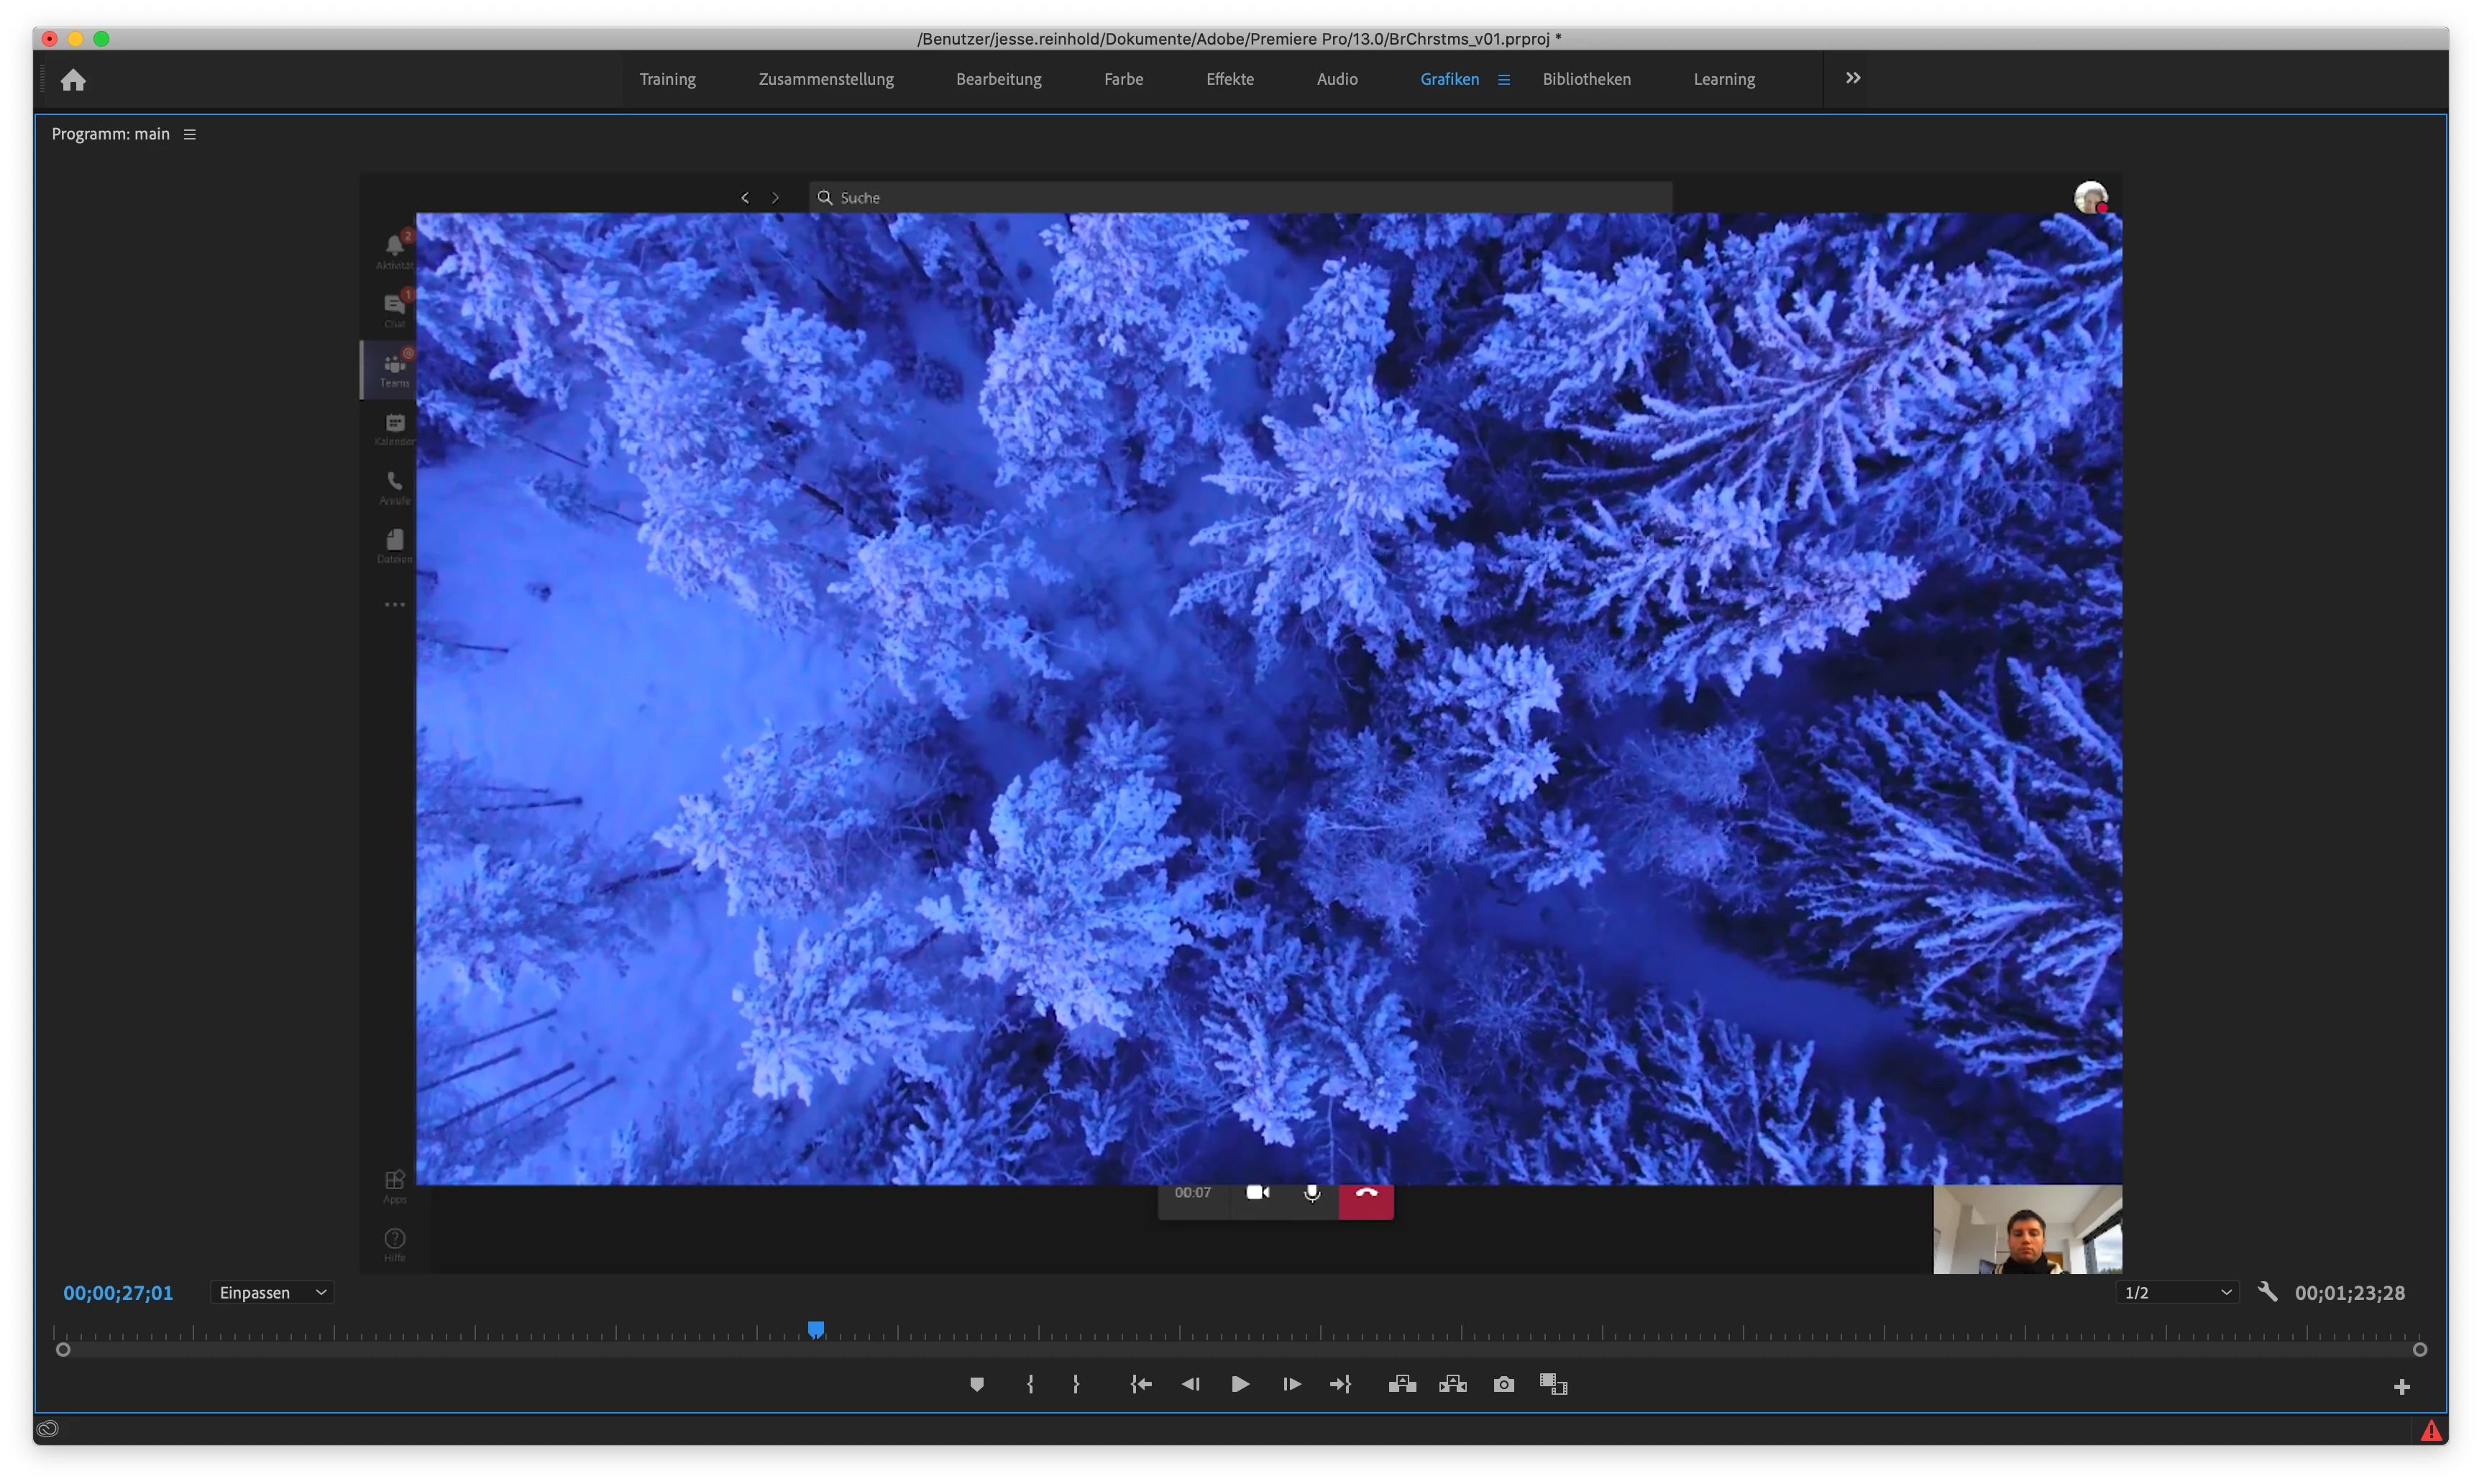The height and width of the screenshot is (1484, 2482).
Task: Show more workspaces with the double chevron
Action: tap(1852, 78)
